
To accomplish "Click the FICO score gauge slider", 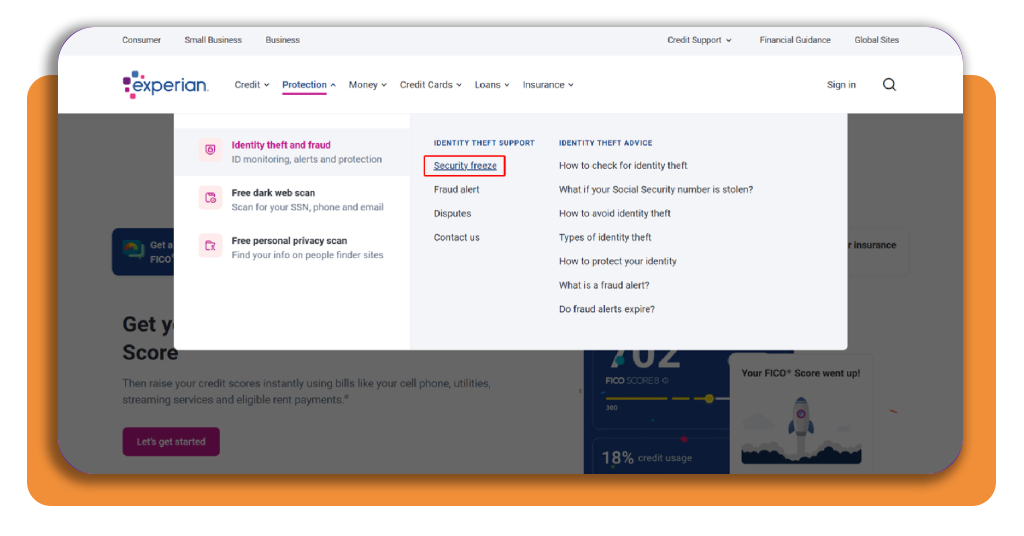I will (x=709, y=398).
